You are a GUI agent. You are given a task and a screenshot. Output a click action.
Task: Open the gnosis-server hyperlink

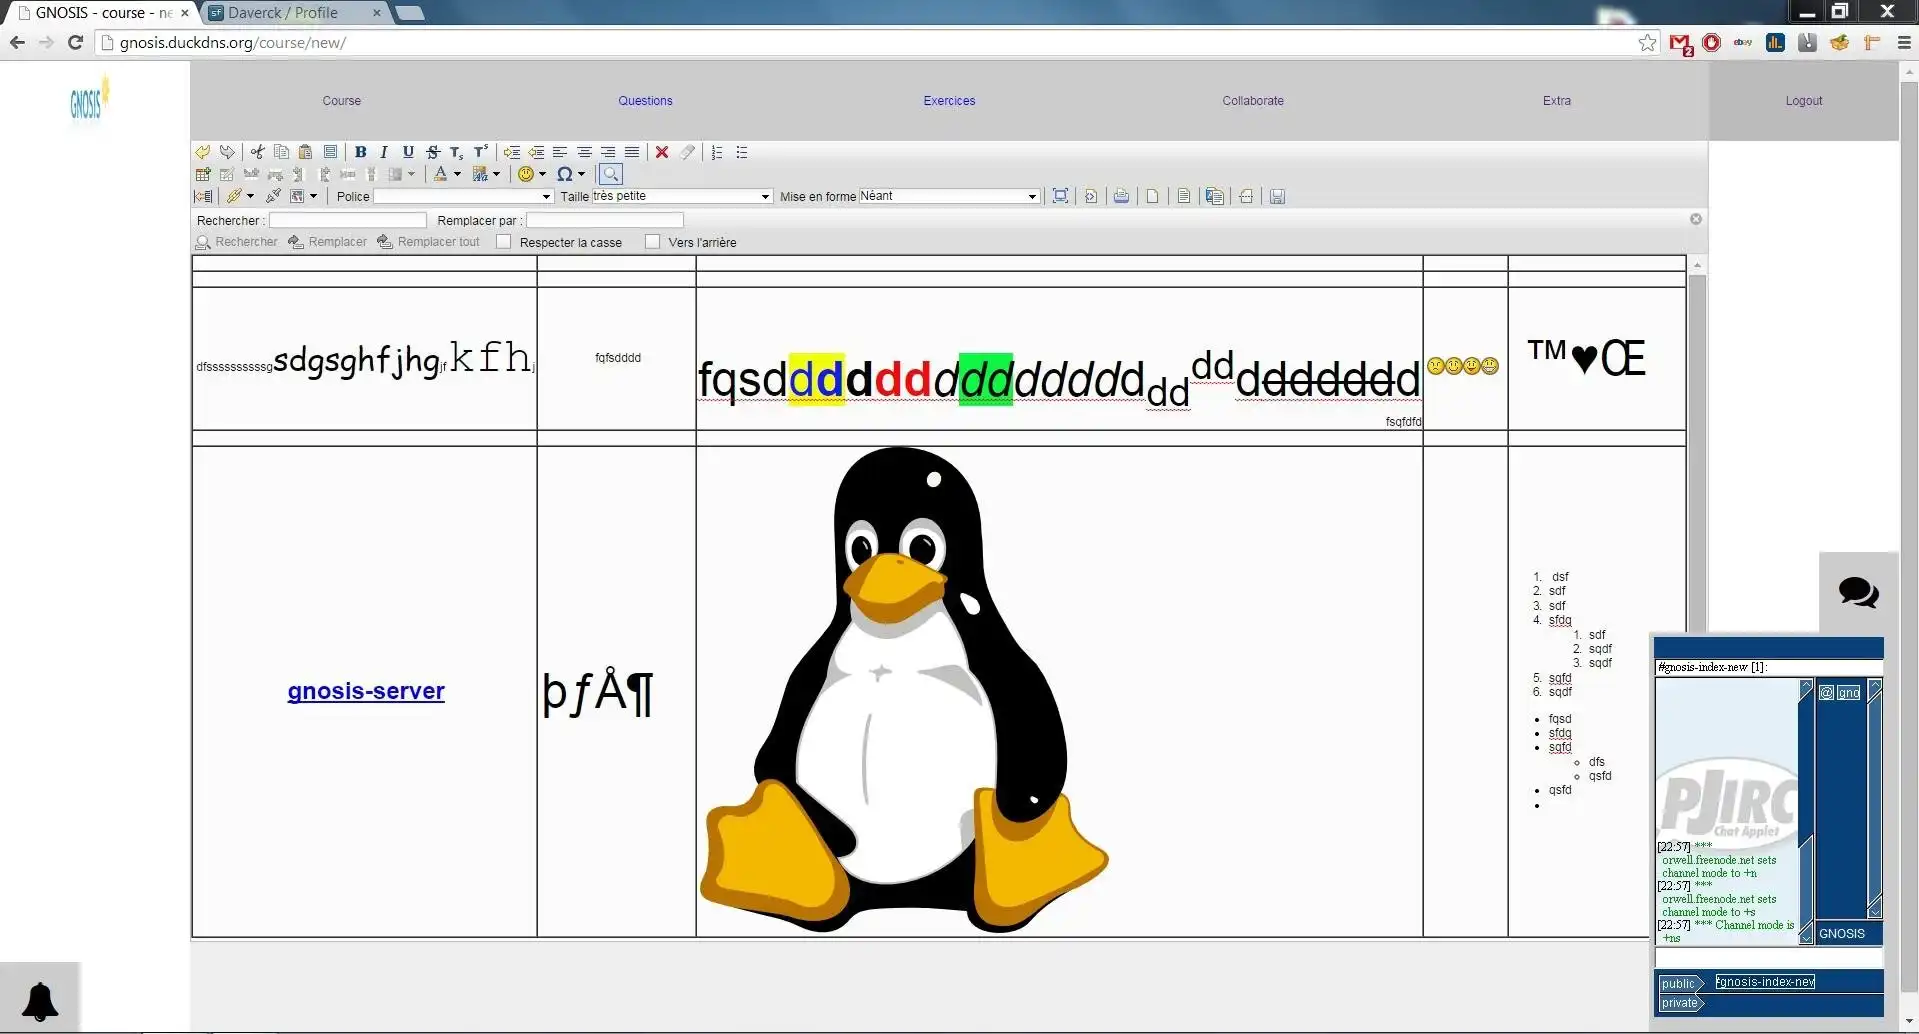[366, 691]
